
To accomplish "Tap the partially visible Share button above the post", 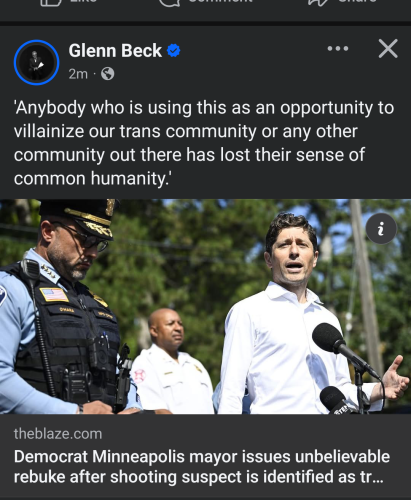I will (343, 2).
